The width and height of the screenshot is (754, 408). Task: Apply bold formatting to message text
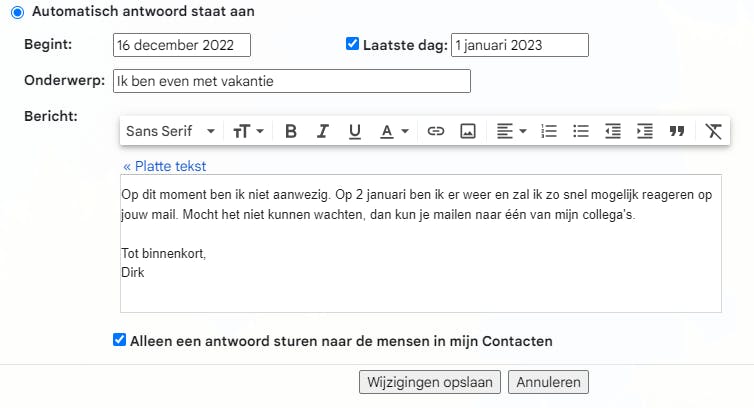pos(291,131)
